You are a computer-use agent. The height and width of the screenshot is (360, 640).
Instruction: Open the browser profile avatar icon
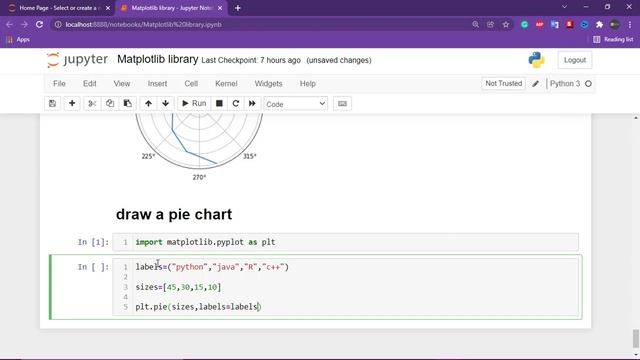pyautogui.click(x=615, y=24)
